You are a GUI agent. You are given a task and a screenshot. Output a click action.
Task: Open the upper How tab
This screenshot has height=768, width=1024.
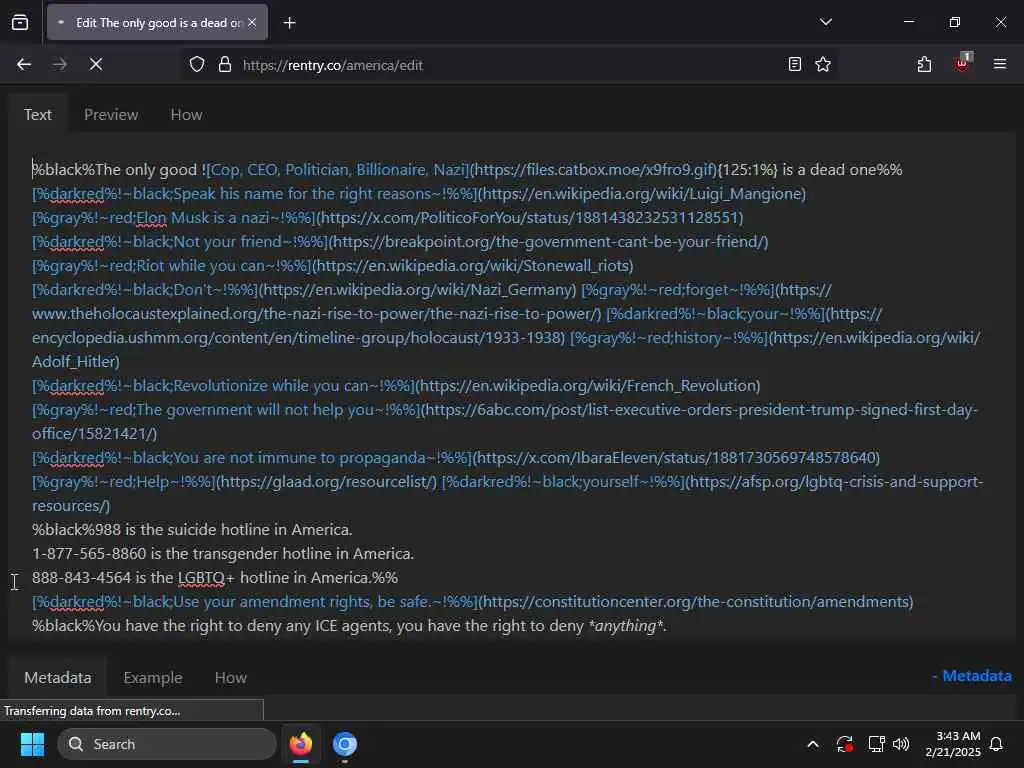click(x=186, y=115)
